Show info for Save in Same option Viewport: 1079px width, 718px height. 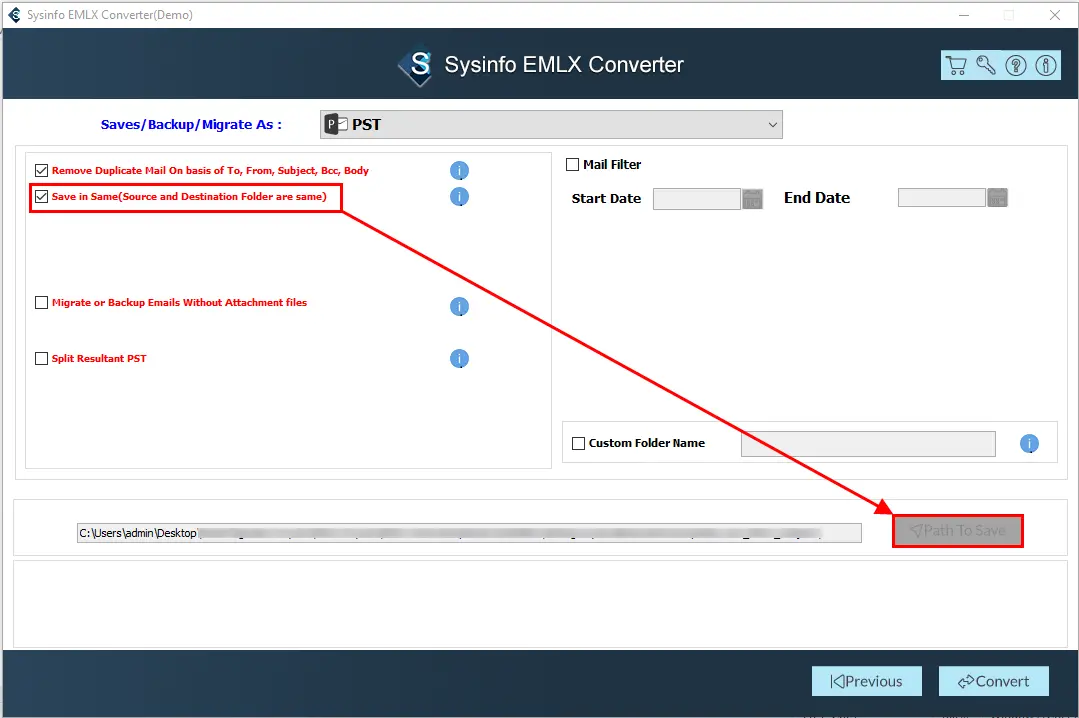point(459,197)
